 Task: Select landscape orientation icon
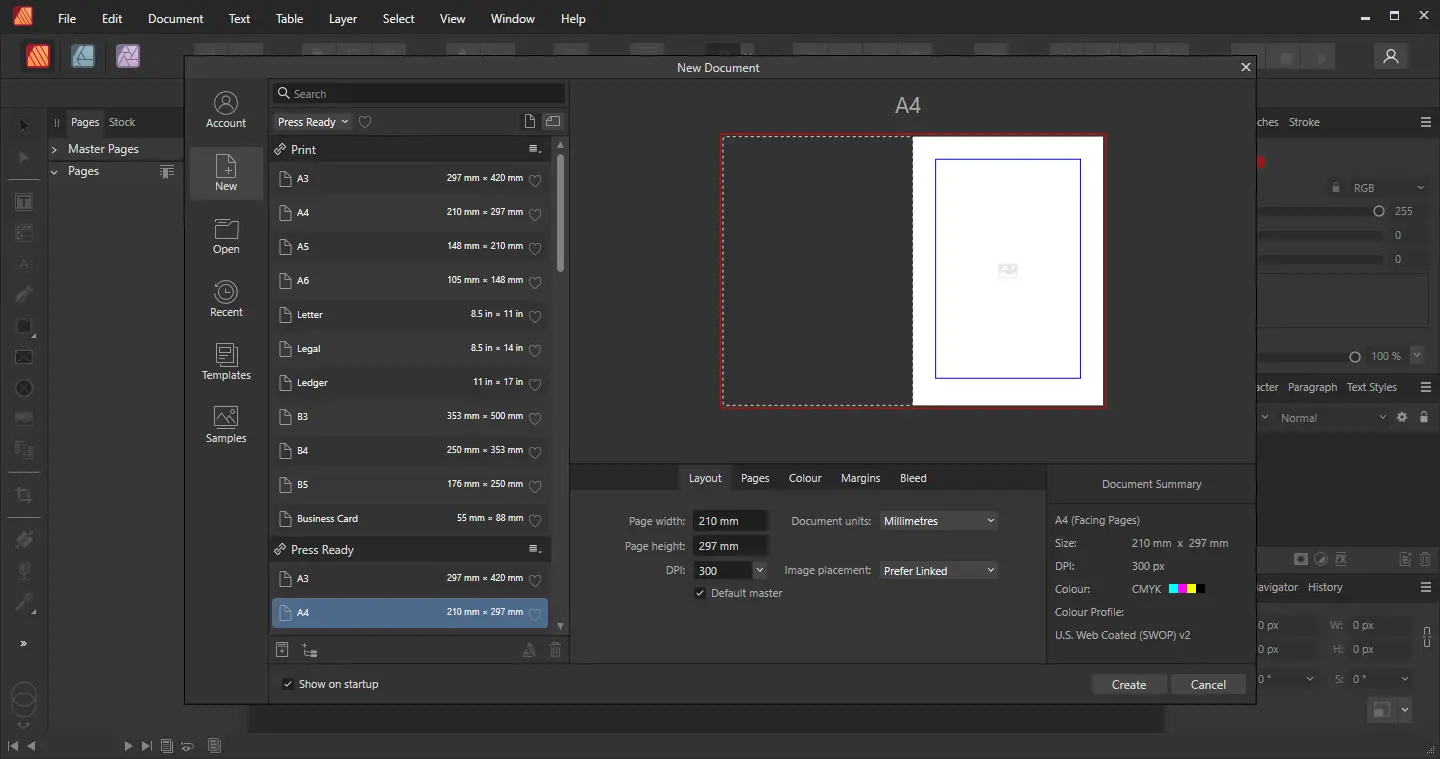pyautogui.click(x=553, y=122)
